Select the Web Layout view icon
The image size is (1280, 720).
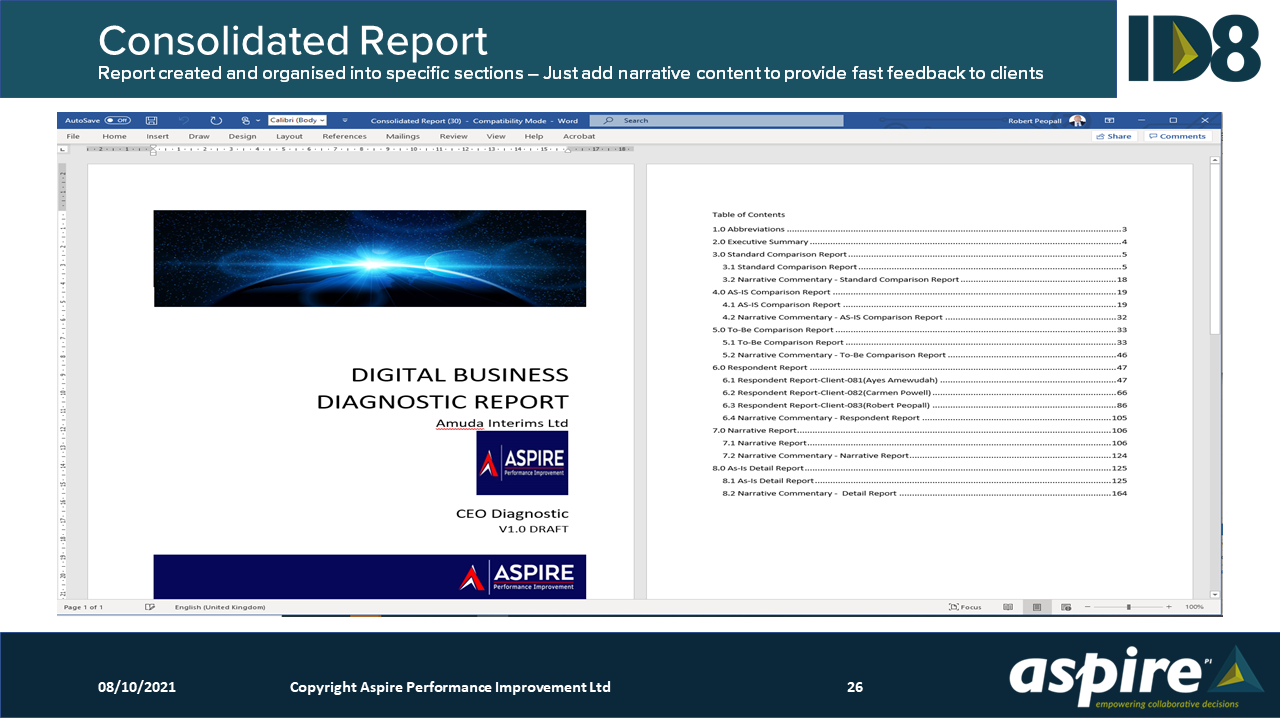pyautogui.click(x=1066, y=607)
